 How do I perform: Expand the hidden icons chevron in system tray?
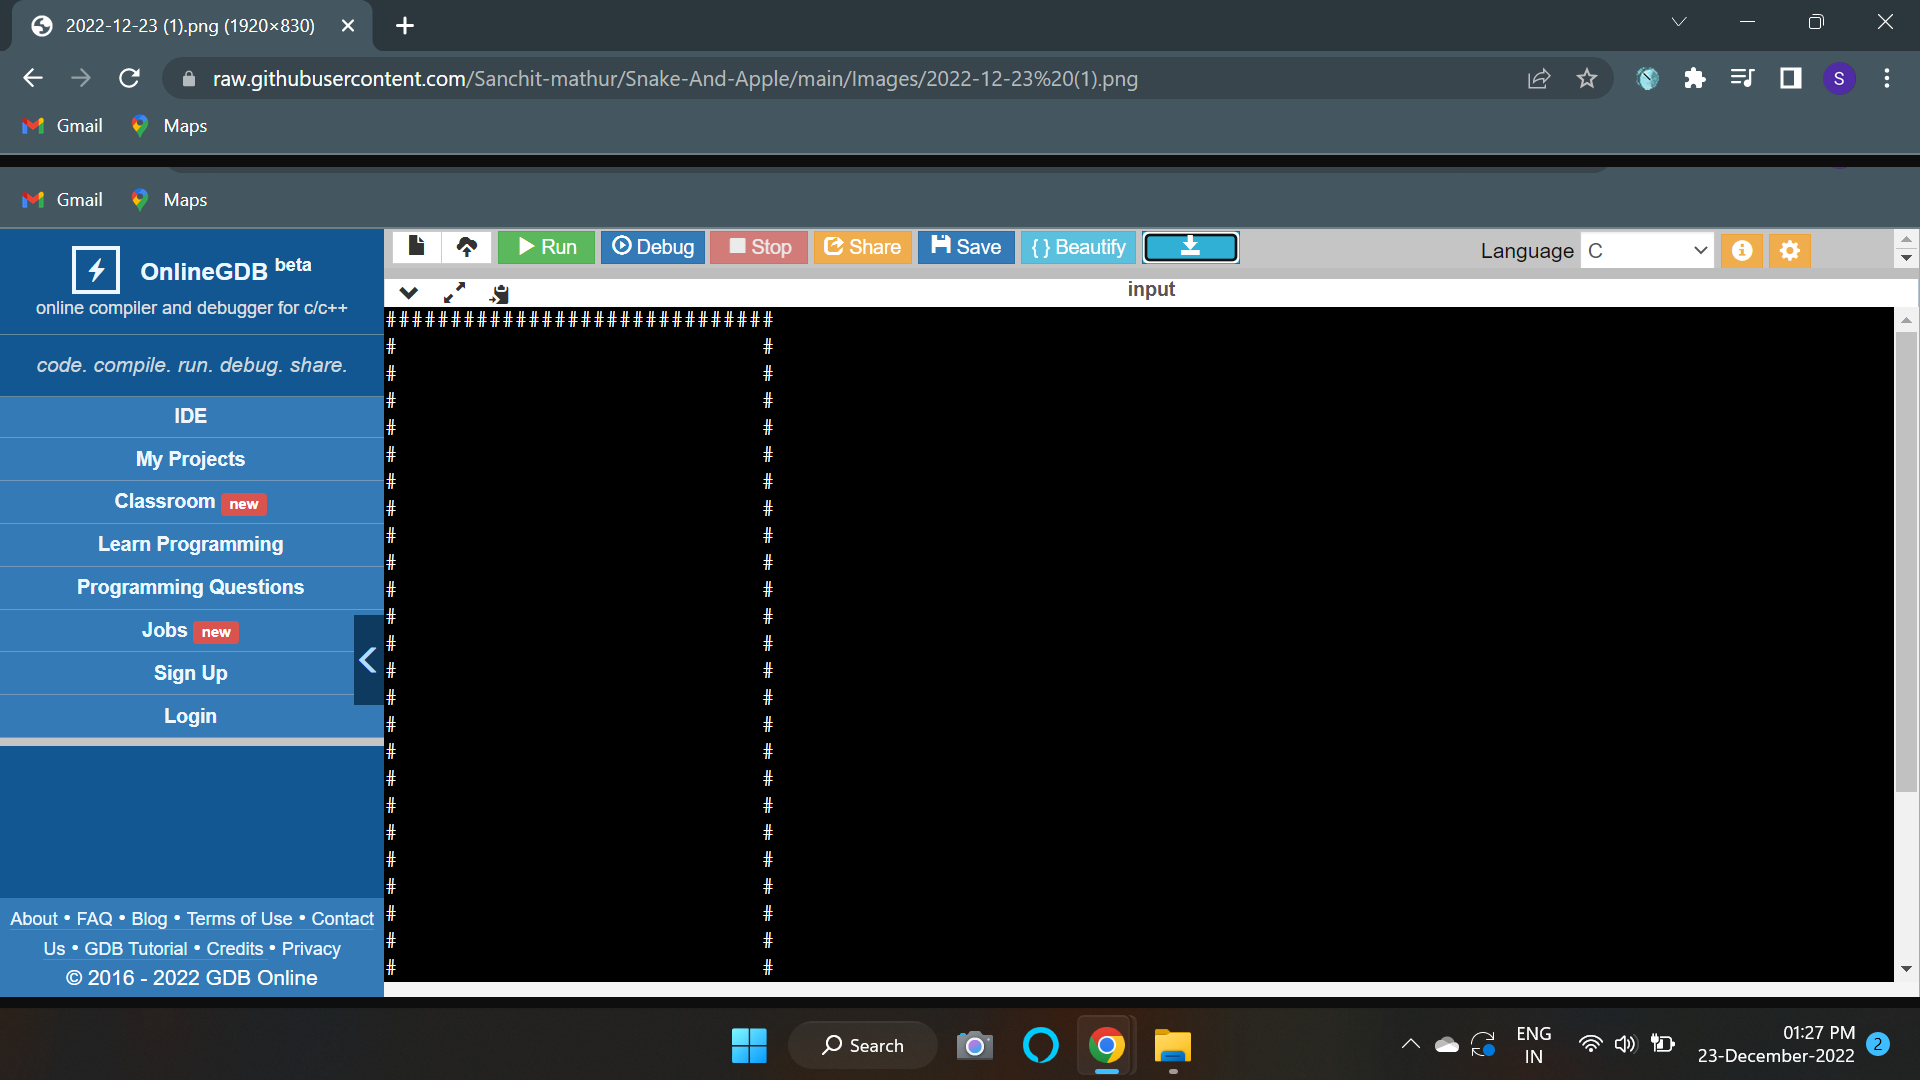click(x=1410, y=1043)
